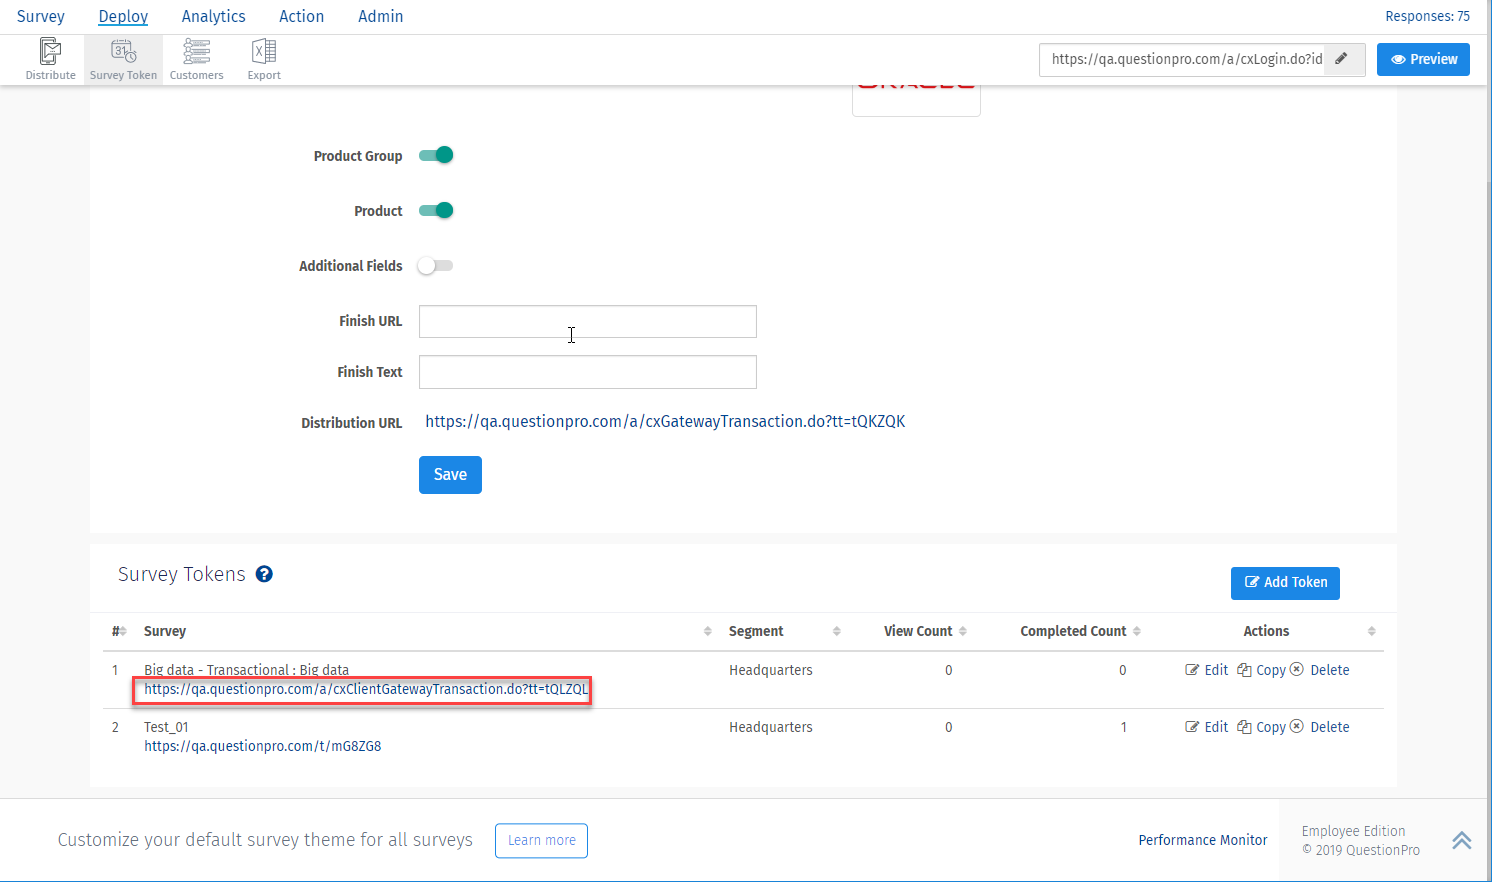Sort tokens by the Survey column arrows
The image size is (1492, 882).
point(707,631)
